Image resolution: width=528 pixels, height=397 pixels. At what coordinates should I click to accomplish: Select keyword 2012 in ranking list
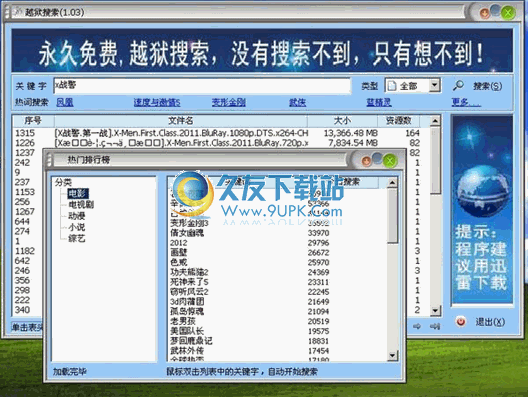tap(178, 243)
